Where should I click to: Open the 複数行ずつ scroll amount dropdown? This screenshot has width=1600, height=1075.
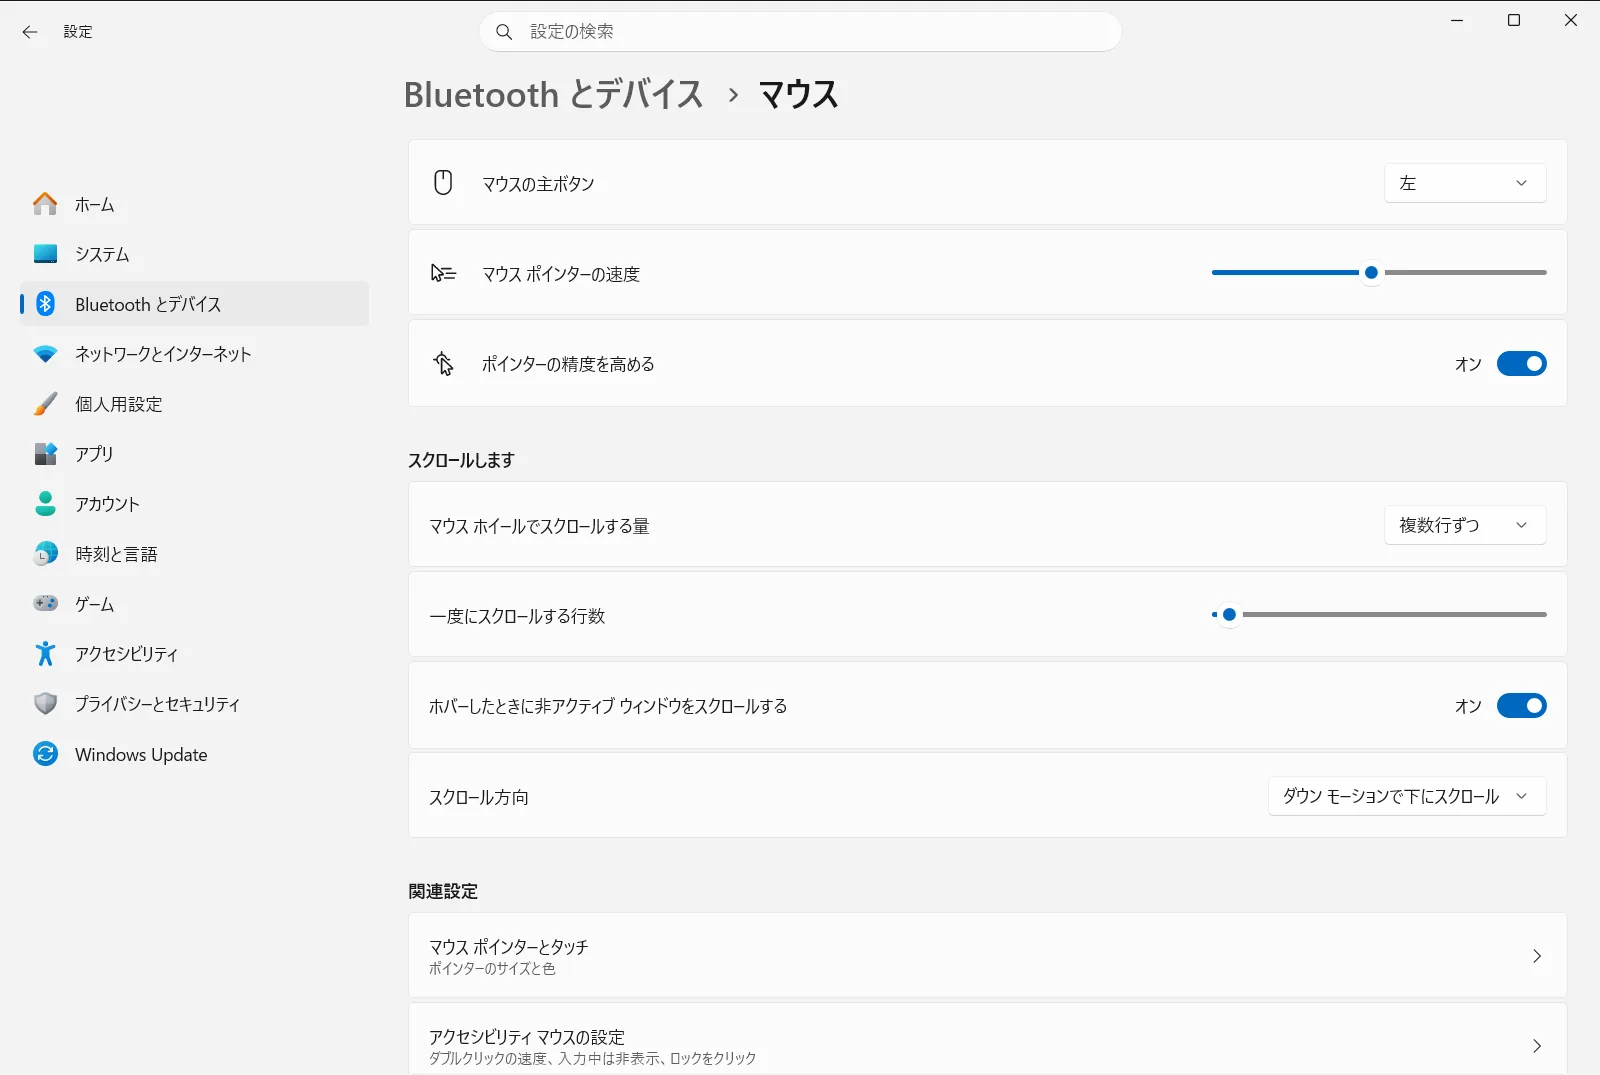tap(1465, 525)
